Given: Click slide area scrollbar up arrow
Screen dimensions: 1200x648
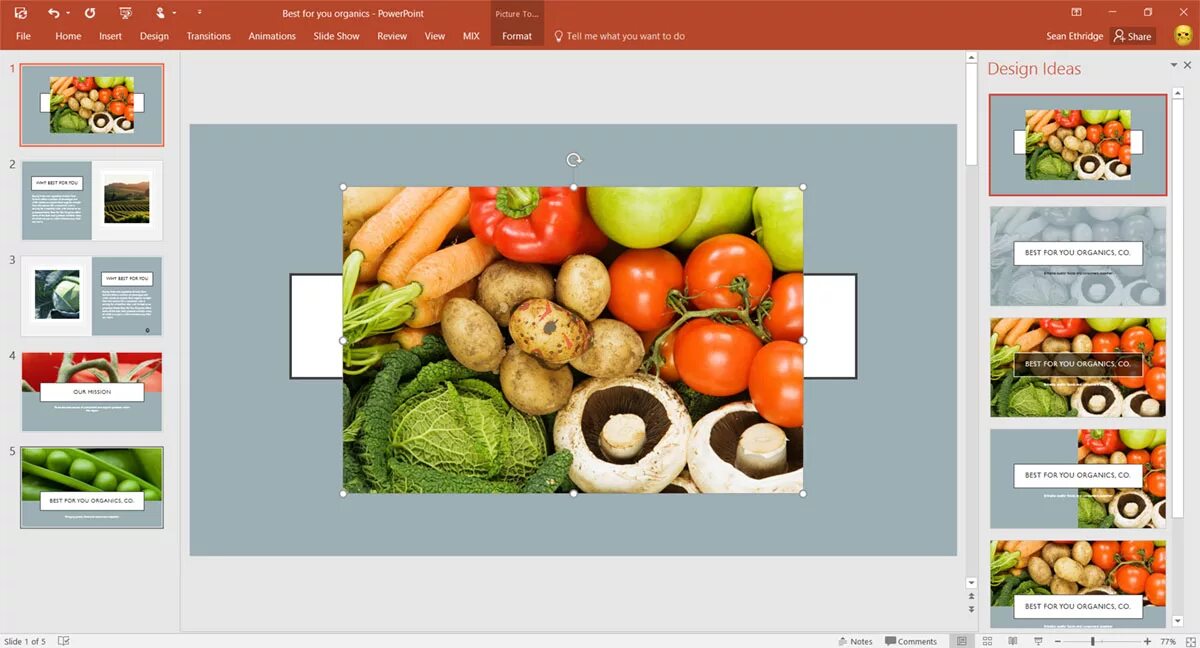Looking at the screenshot, I should coord(971,58).
